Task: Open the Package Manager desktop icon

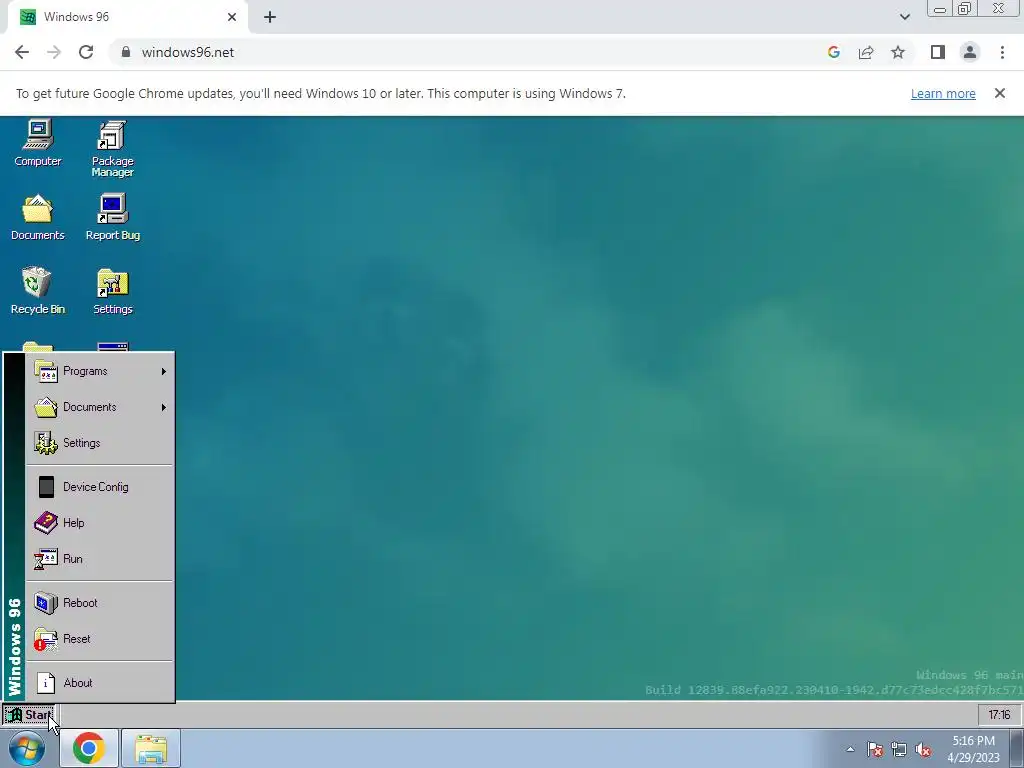Action: tap(112, 149)
